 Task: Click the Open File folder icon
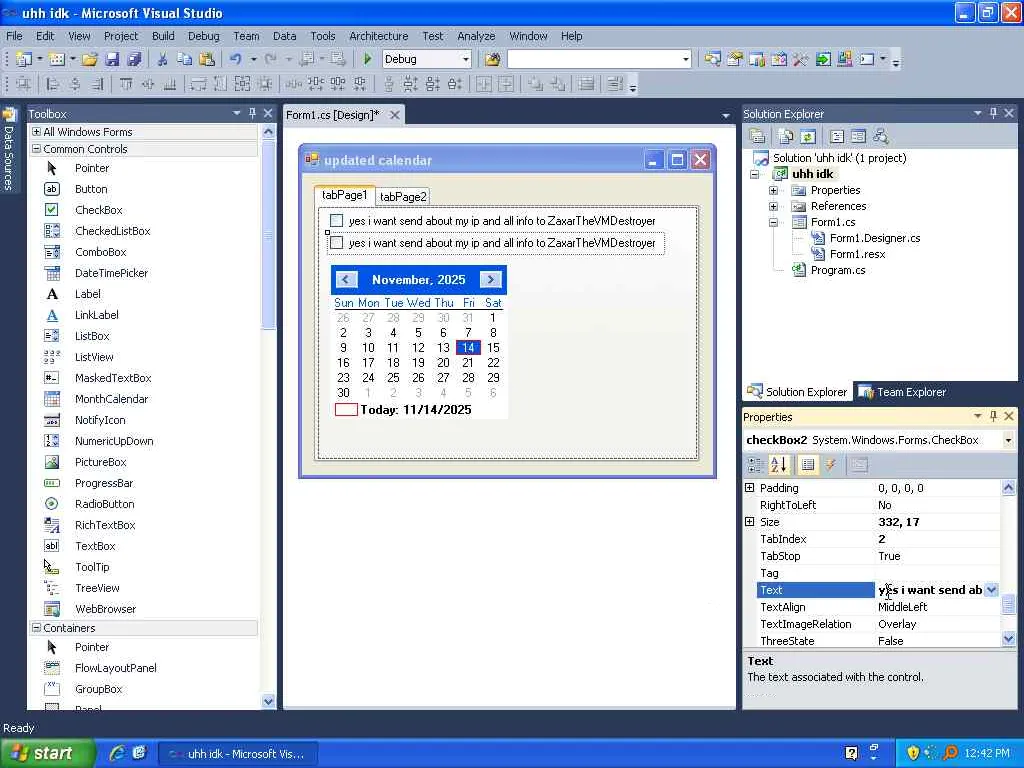90,59
